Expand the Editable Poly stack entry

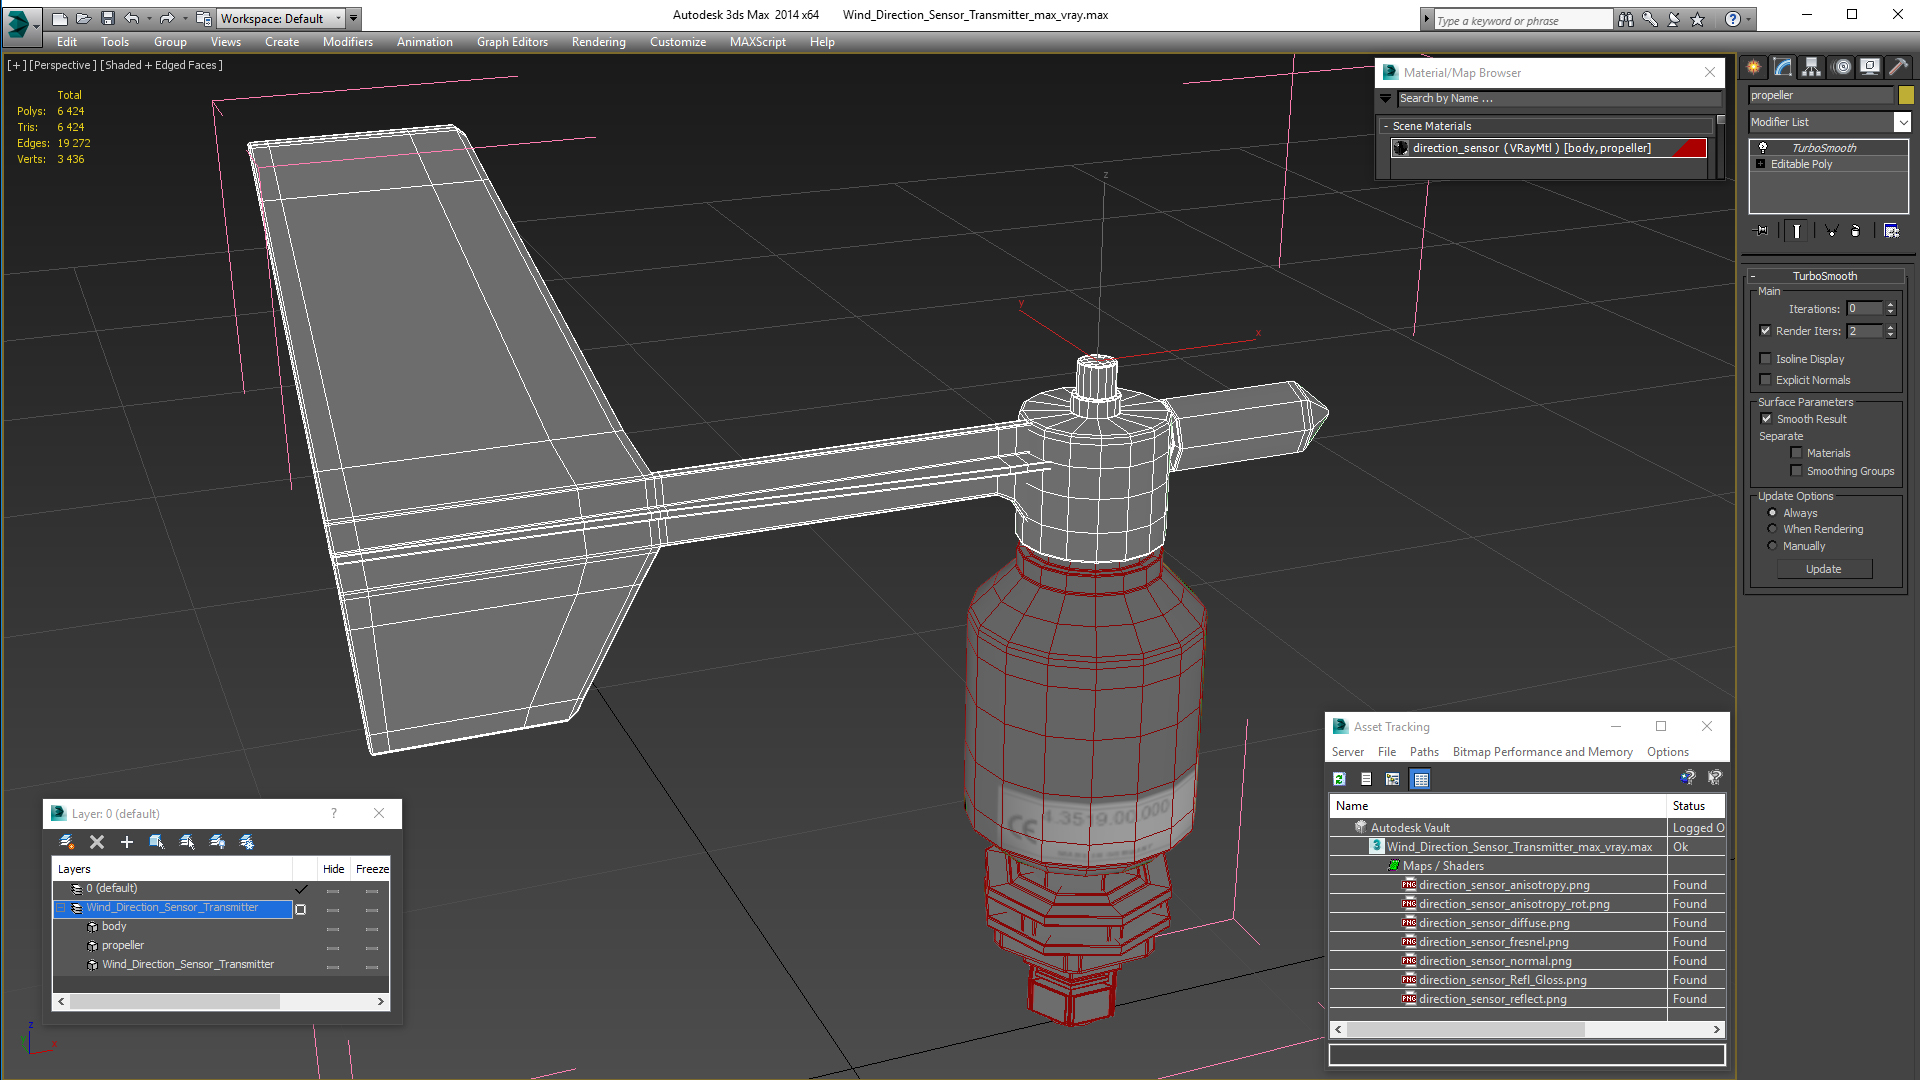click(1760, 164)
